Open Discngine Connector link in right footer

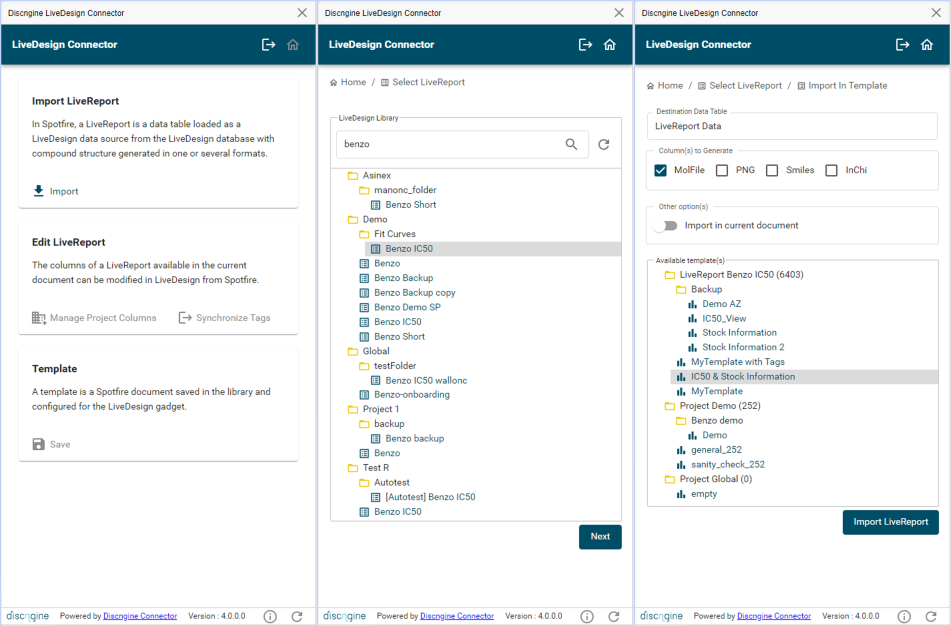tap(774, 616)
